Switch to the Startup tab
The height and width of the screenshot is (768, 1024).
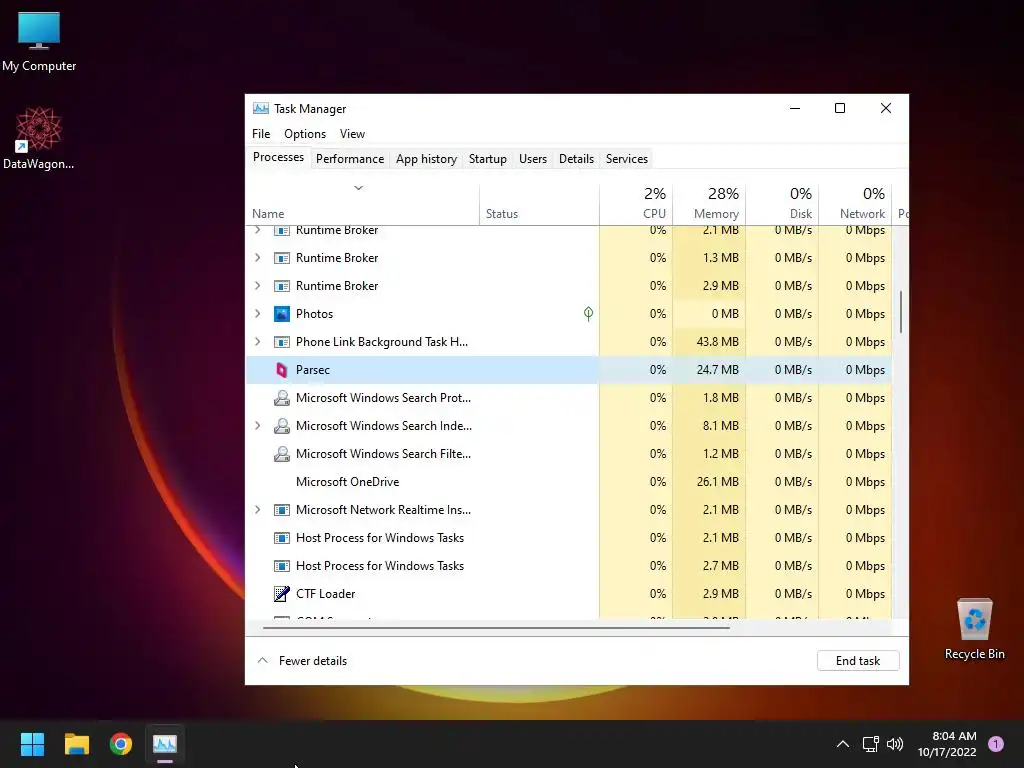click(488, 159)
